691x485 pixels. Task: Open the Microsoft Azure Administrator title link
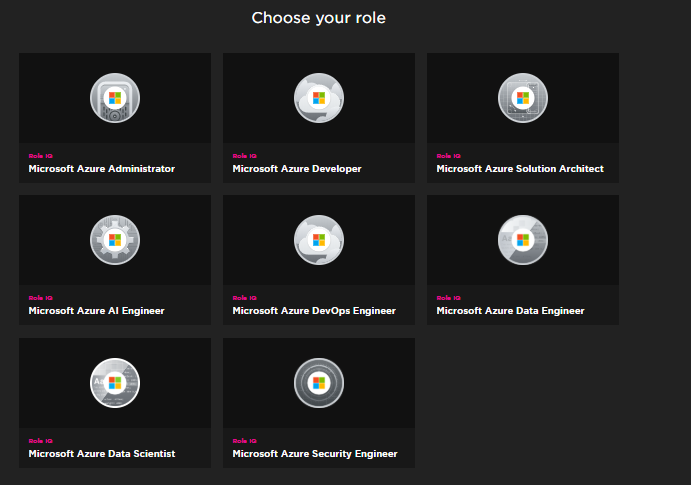click(101, 169)
